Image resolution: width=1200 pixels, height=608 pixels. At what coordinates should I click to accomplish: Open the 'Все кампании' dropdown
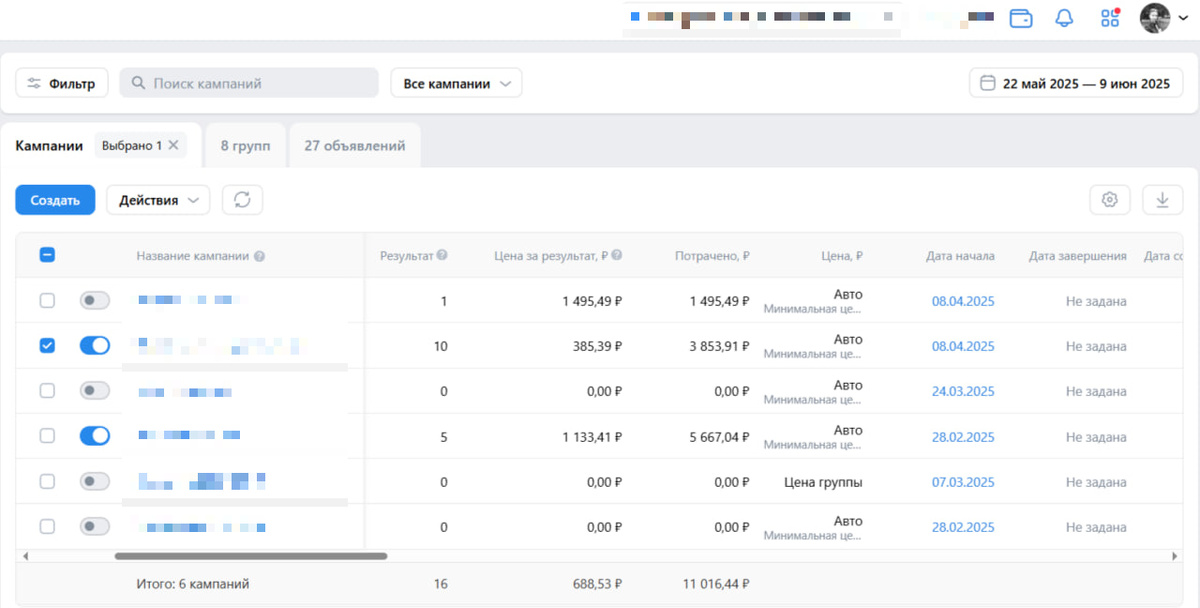click(456, 84)
